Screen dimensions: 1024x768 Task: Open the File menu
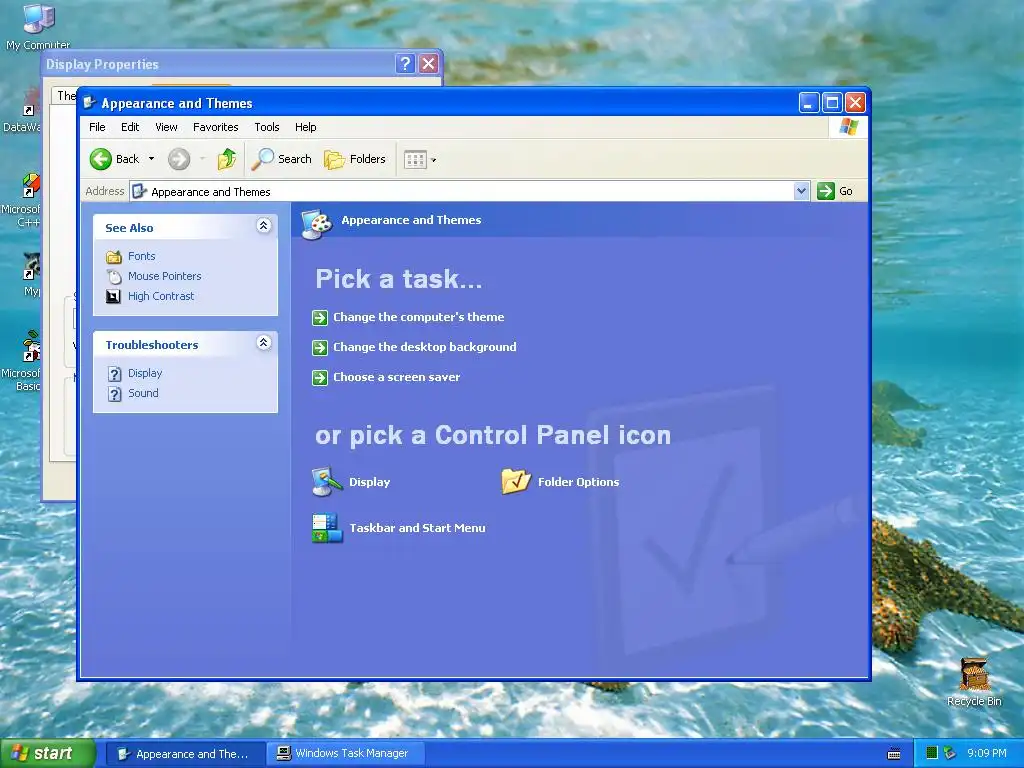tap(97, 127)
